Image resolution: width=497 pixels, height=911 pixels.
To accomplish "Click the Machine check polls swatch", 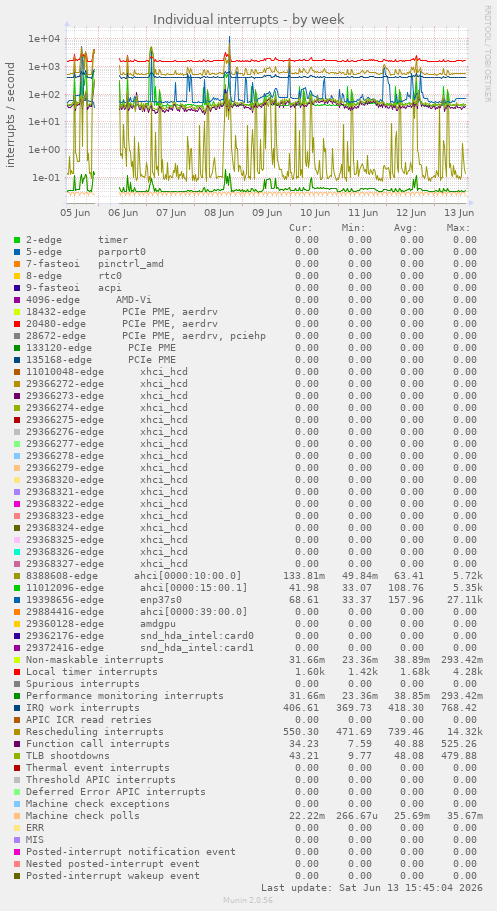I will point(17,816).
